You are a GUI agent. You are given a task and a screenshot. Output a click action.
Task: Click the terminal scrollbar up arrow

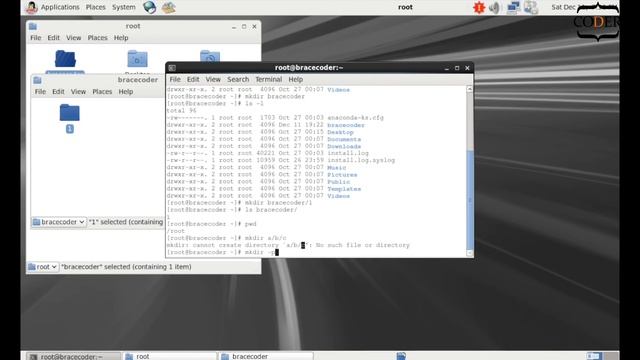[469, 89]
